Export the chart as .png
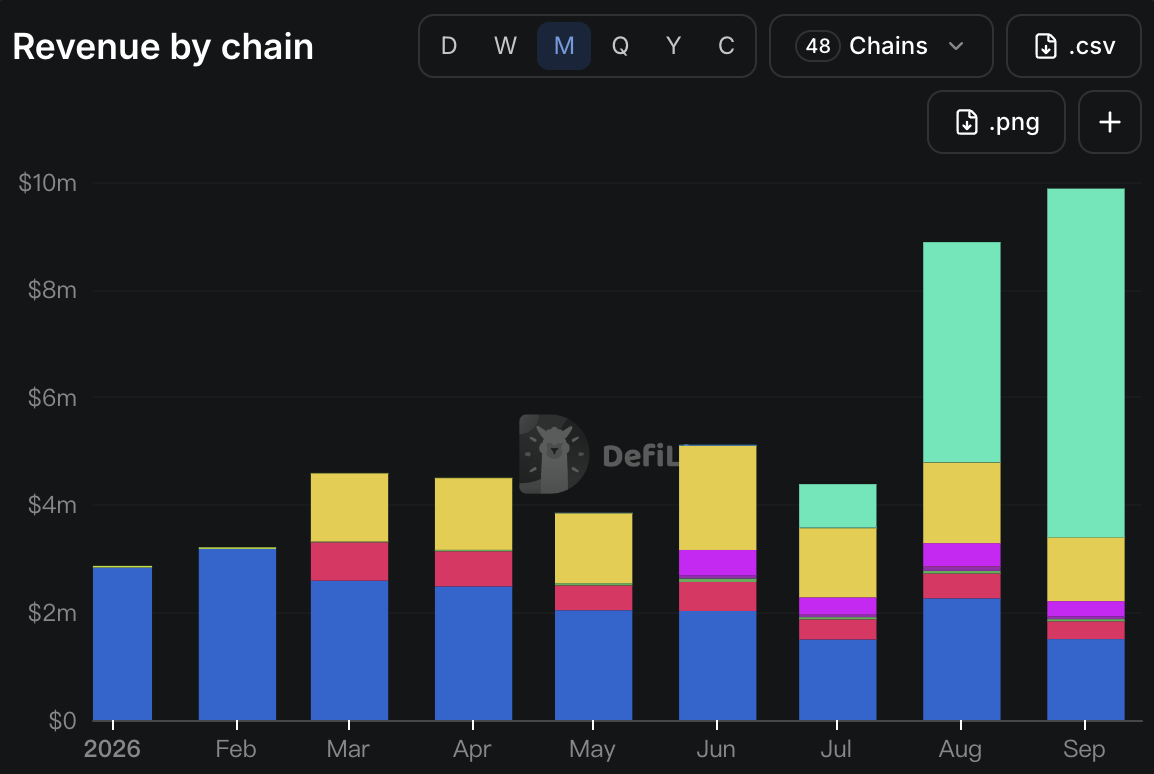Image resolution: width=1154 pixels, height=774 pixels. point(996,122)
